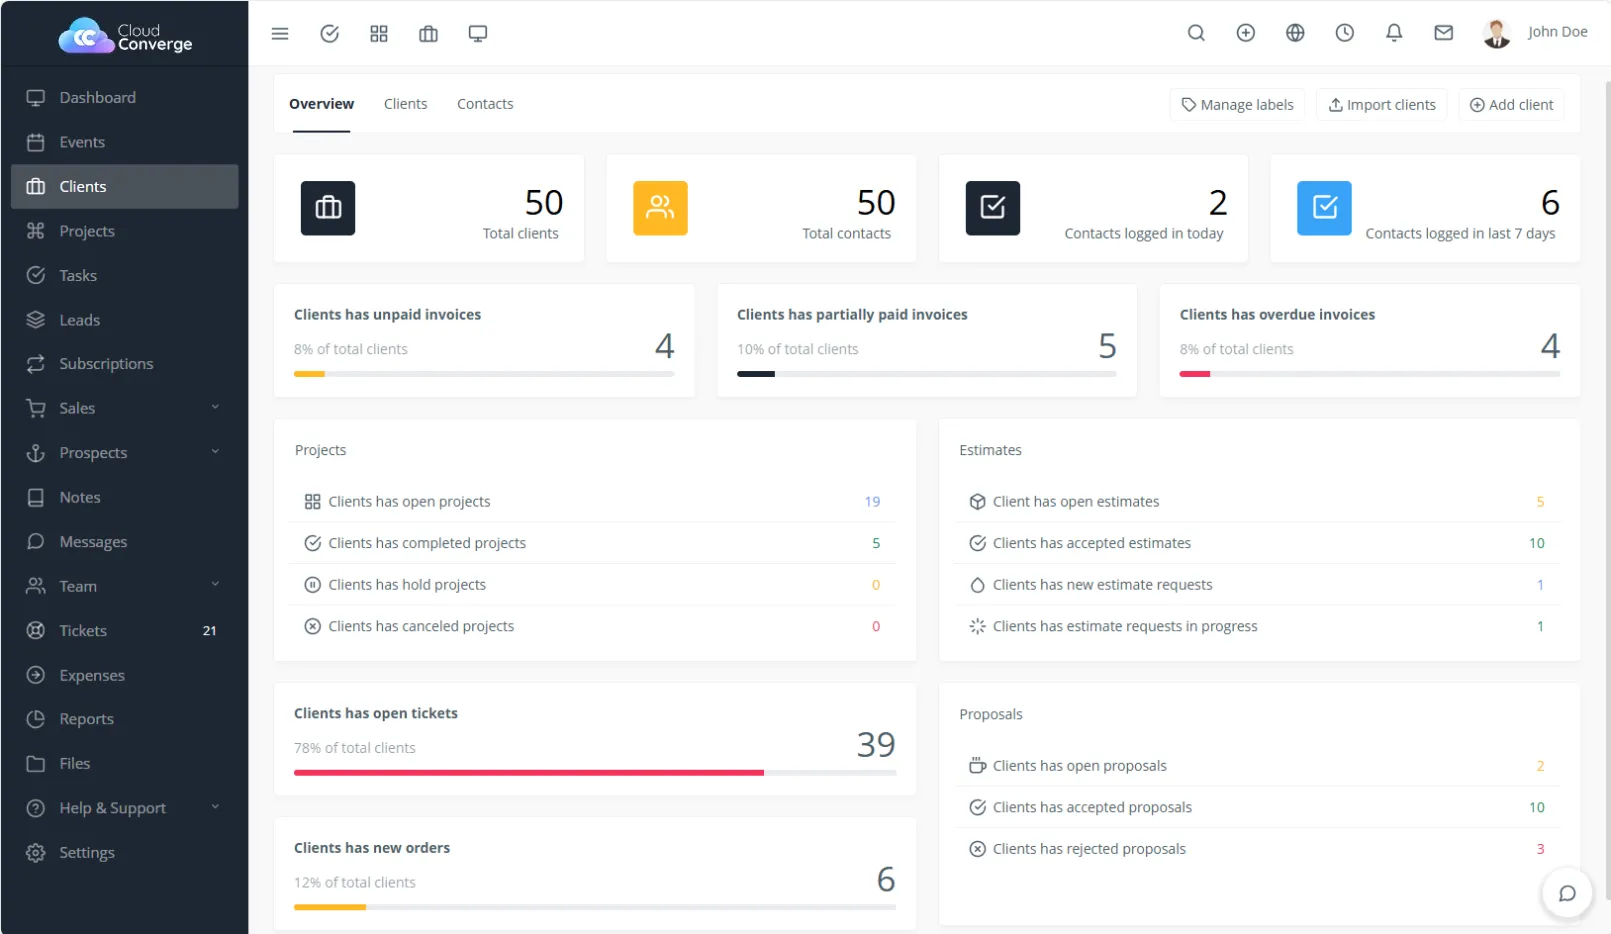Open the language globe icon

(1295, 33)
